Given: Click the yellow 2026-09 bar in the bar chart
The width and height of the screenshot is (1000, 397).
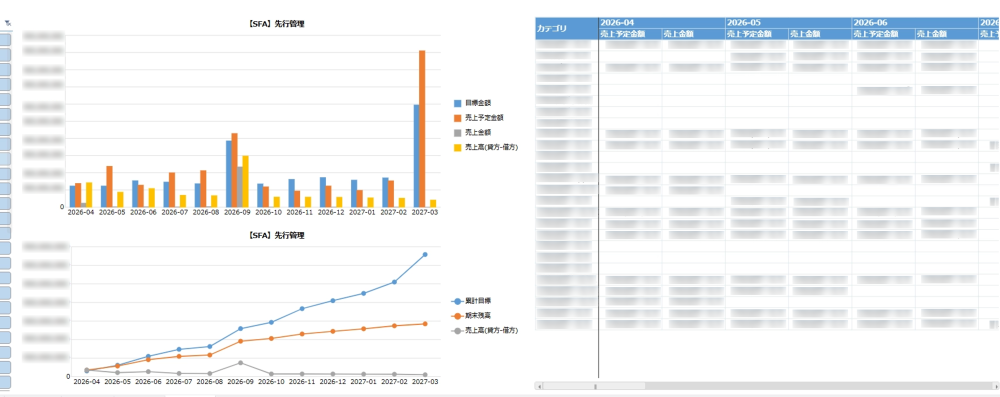Looking at the screenshot, I should [246, 181].
